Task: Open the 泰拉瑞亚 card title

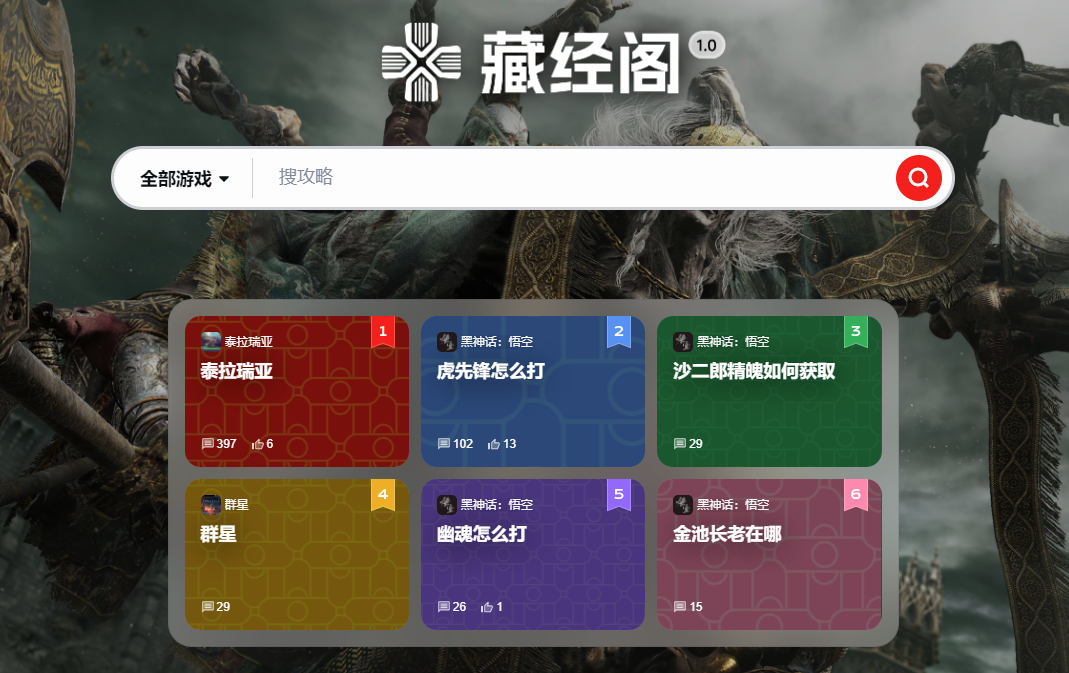Action: tap(237, 371)
